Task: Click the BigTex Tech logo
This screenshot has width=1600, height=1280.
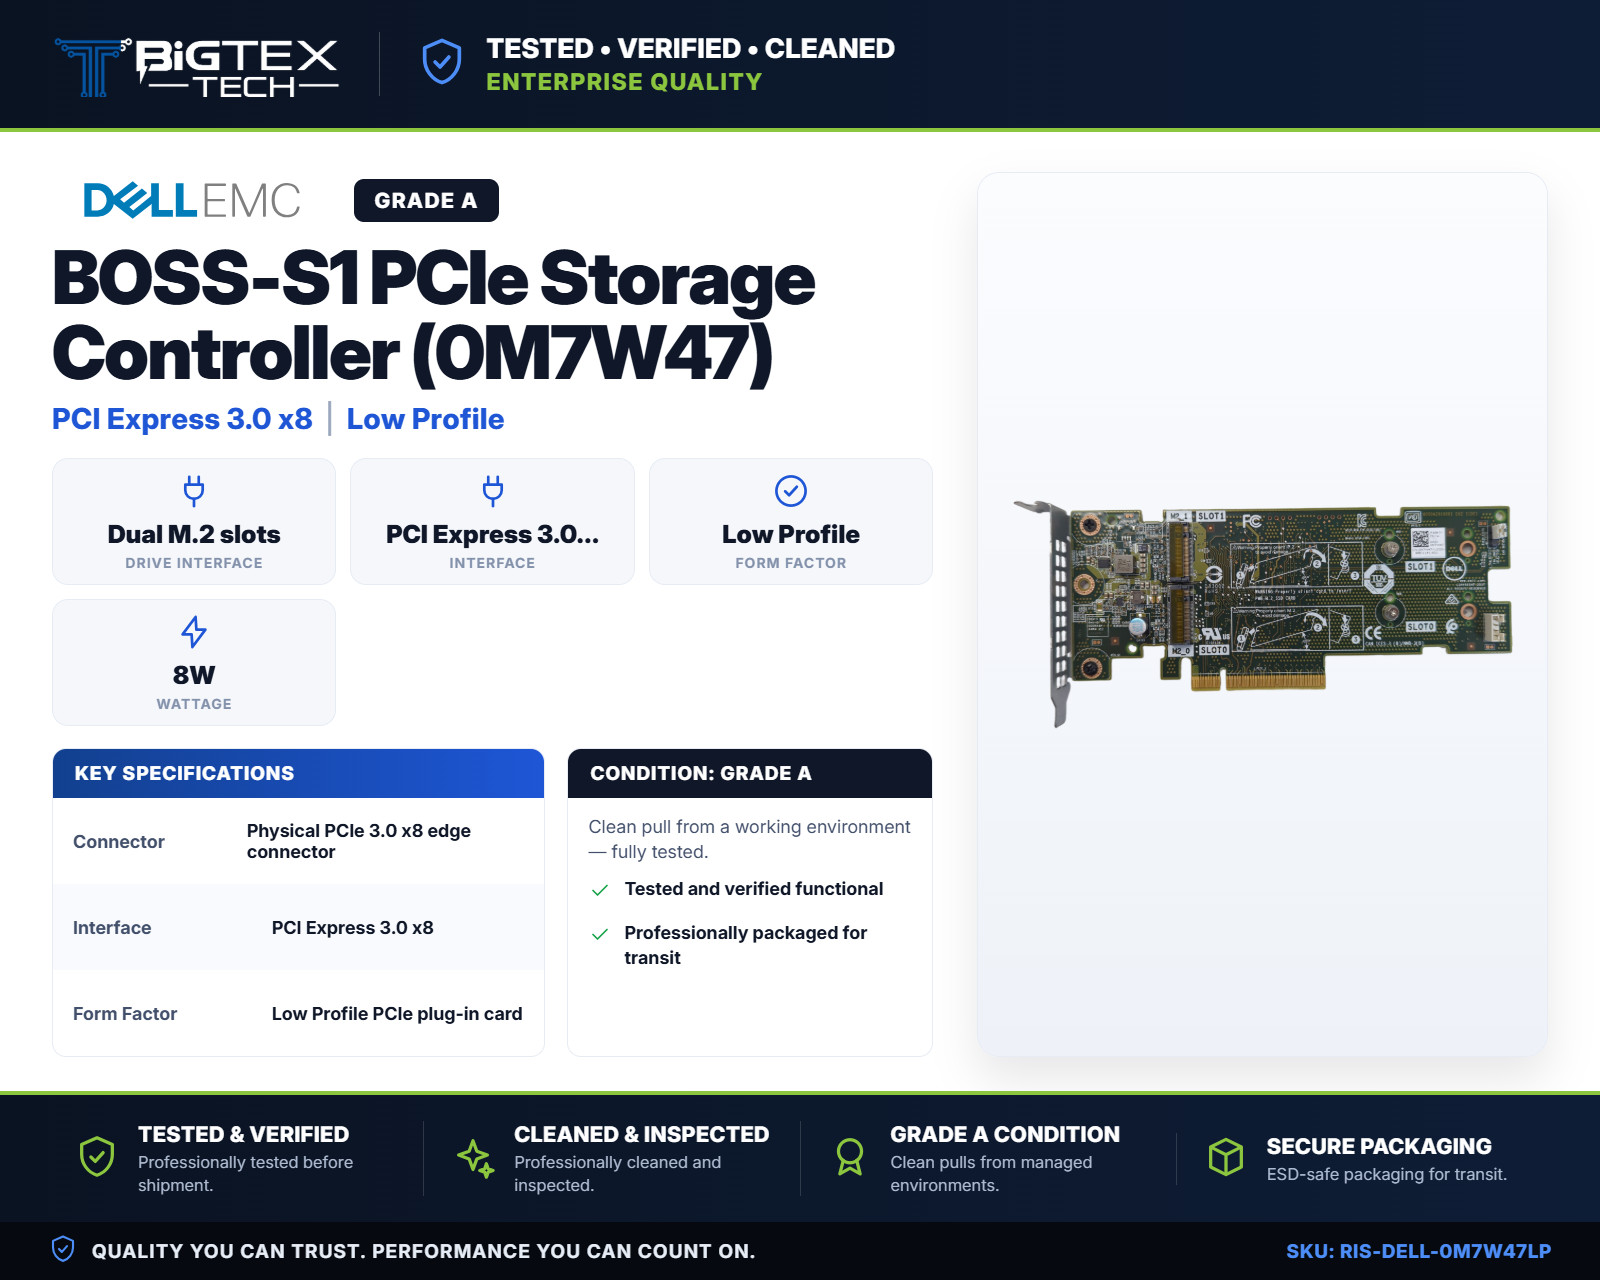Action: point(197,67)
